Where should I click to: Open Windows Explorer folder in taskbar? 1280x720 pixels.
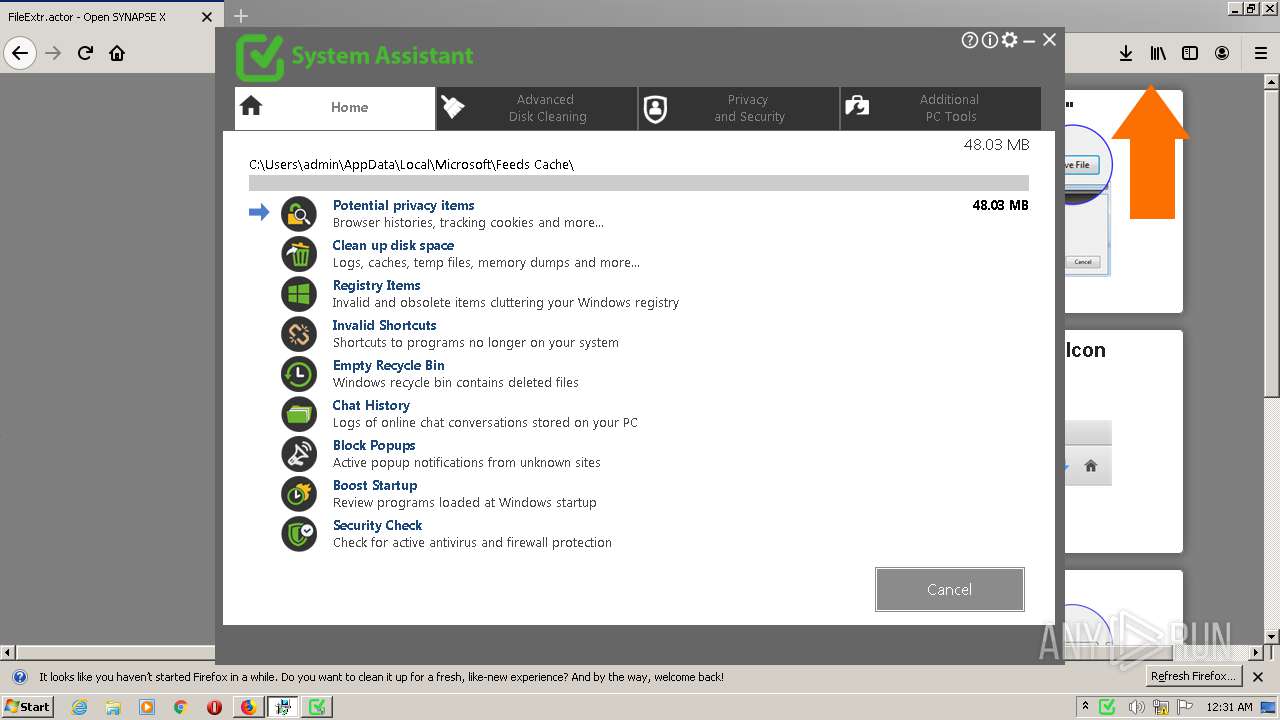pyautogui.click(x=113, y=707)
